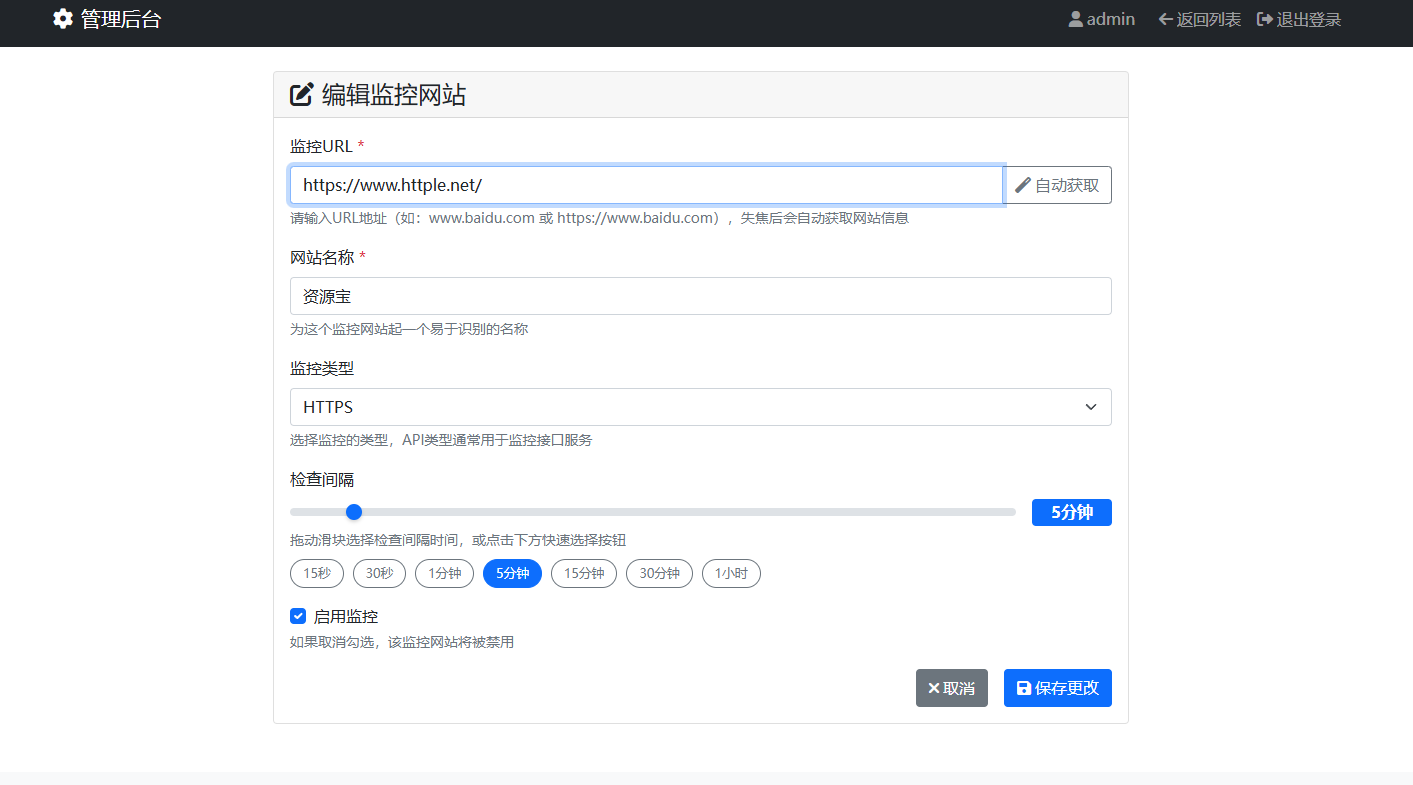Click the gear icon beside 管理后台
Image resolution: width=1413 pixels, height=785 pixels.
click(62, 18)
